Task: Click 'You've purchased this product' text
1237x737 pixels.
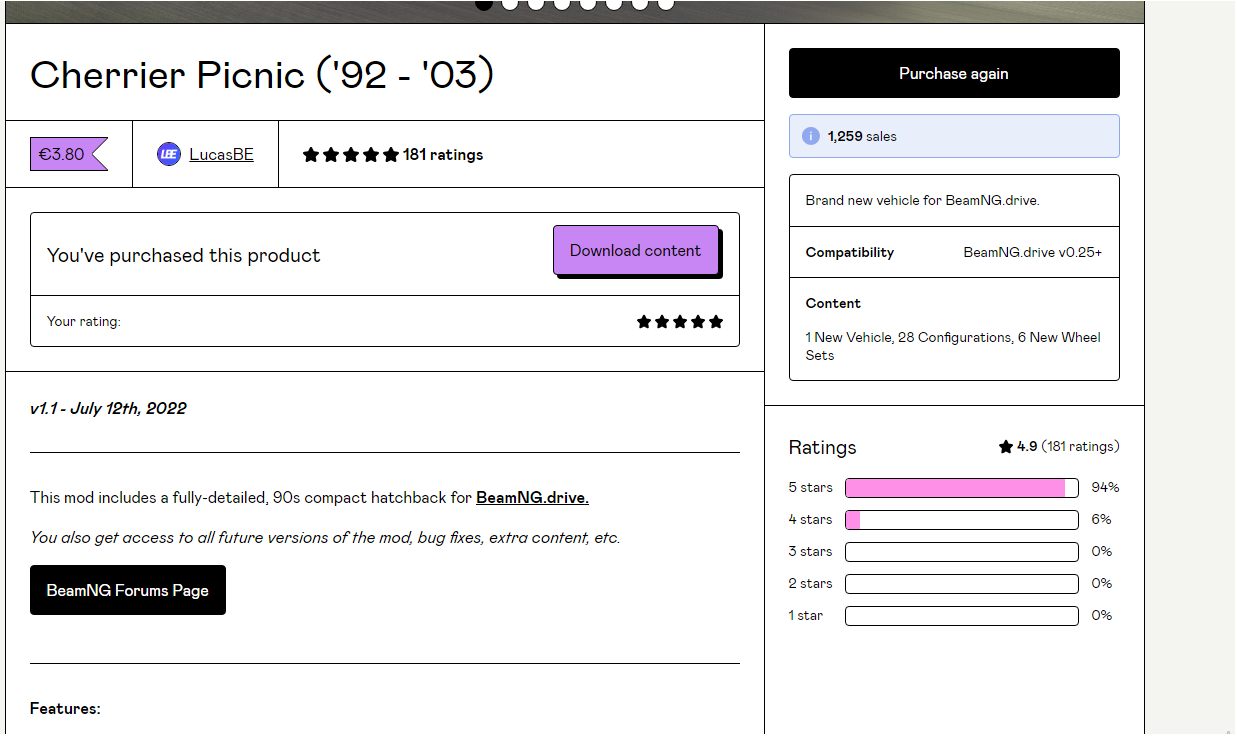Action: click(x=184, y=256)
